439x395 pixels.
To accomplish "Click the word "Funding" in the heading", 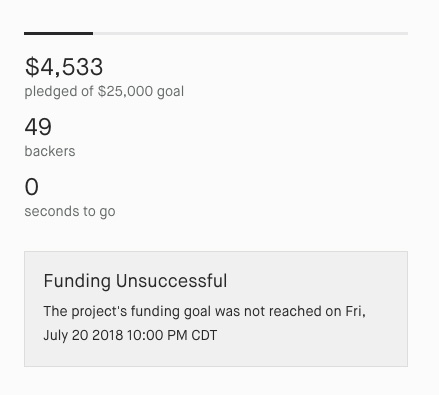I will point(77,281).
